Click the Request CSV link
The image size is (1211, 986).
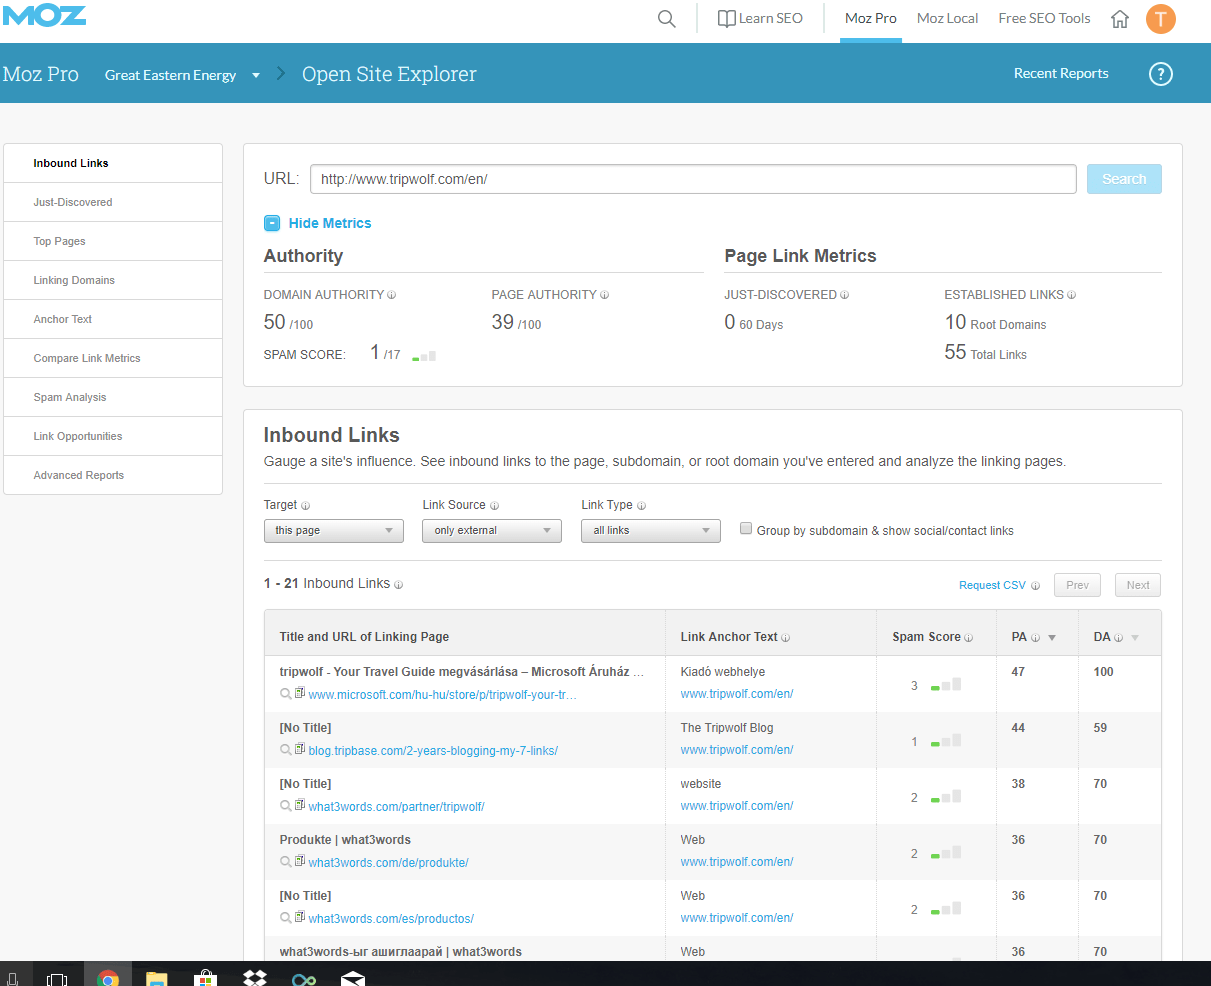[991, 584]
